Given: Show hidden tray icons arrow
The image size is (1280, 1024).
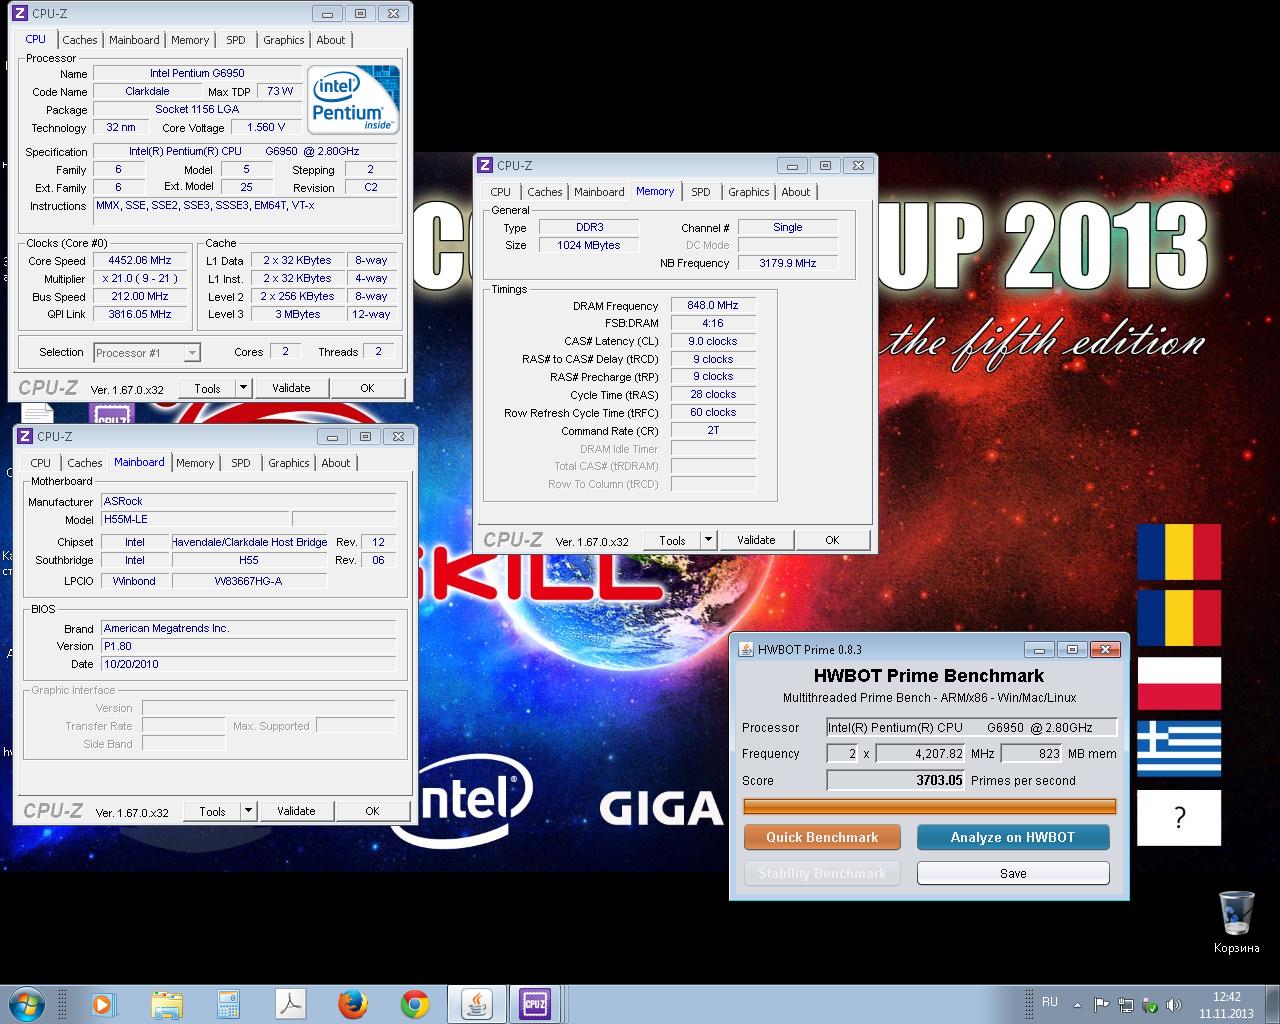Looking at the screenshot, I should pos(1077,1005).
